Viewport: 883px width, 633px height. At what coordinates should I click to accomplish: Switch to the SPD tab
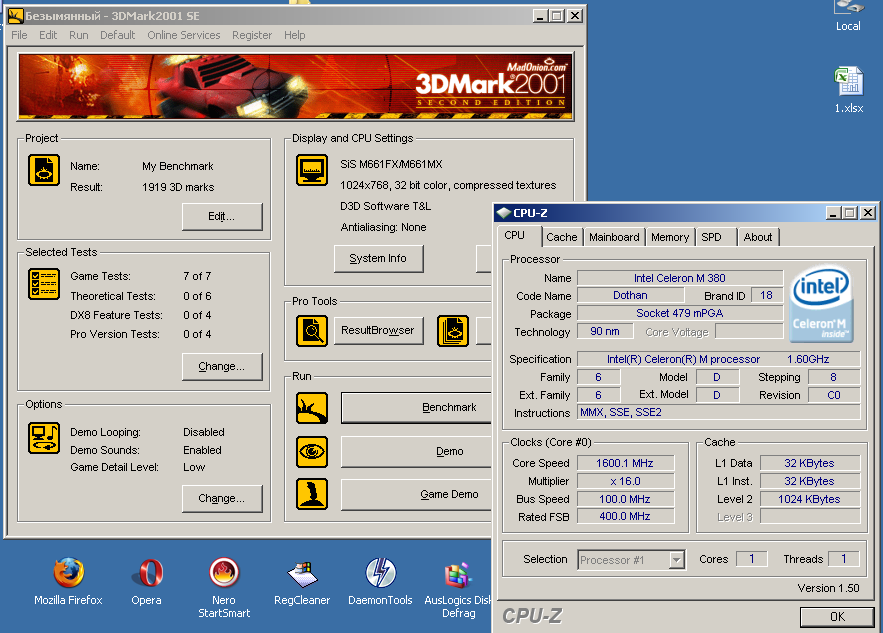coord(711,237)
